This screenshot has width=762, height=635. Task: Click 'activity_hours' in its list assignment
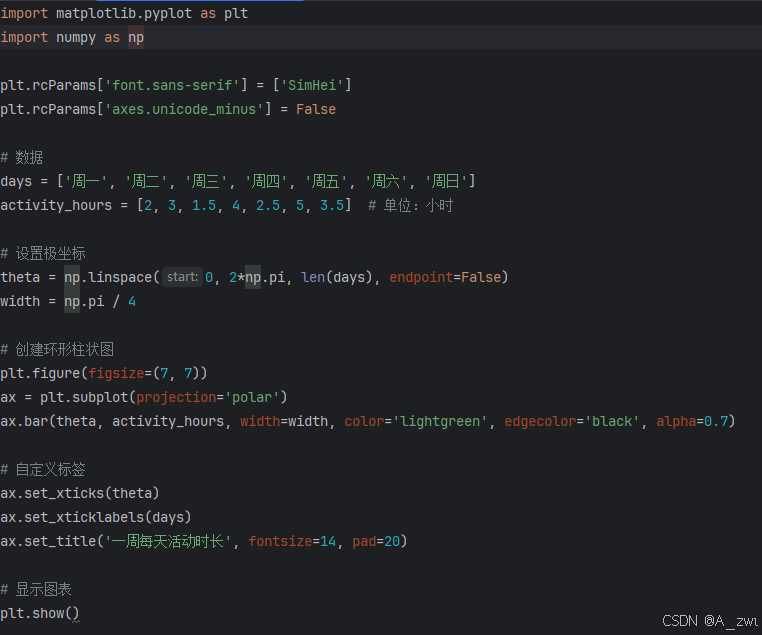coord(56,205)
